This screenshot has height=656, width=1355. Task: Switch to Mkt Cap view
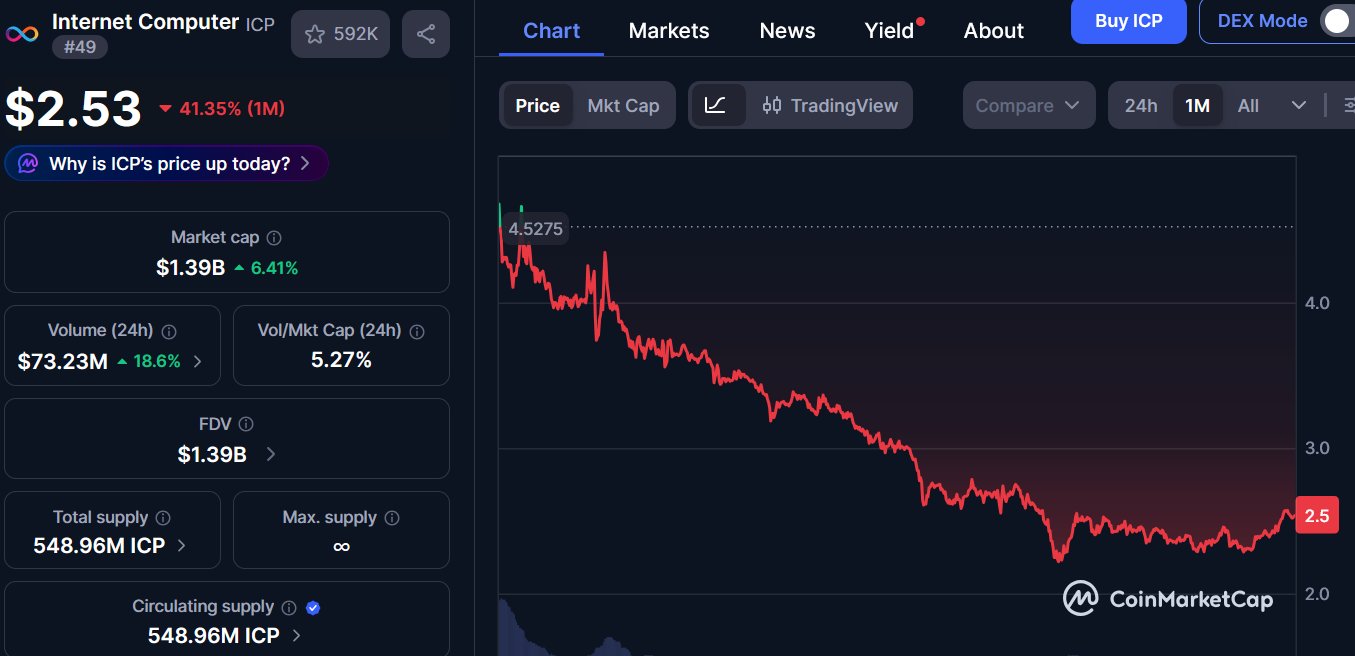coord(623,105)
